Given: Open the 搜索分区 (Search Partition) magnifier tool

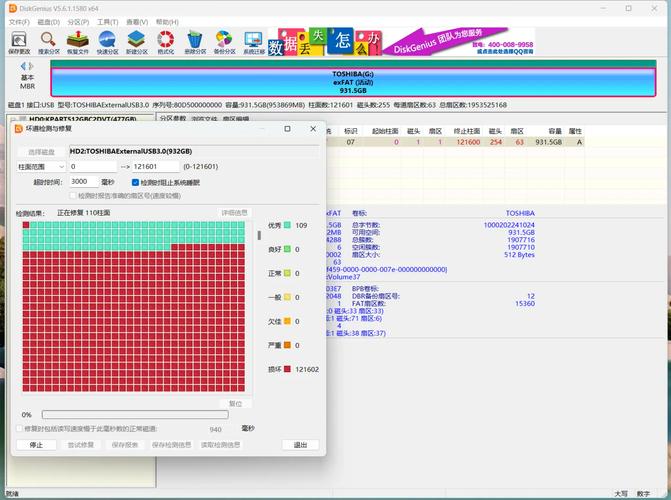Looking at the screenshot, I should [x=48, y=42].
